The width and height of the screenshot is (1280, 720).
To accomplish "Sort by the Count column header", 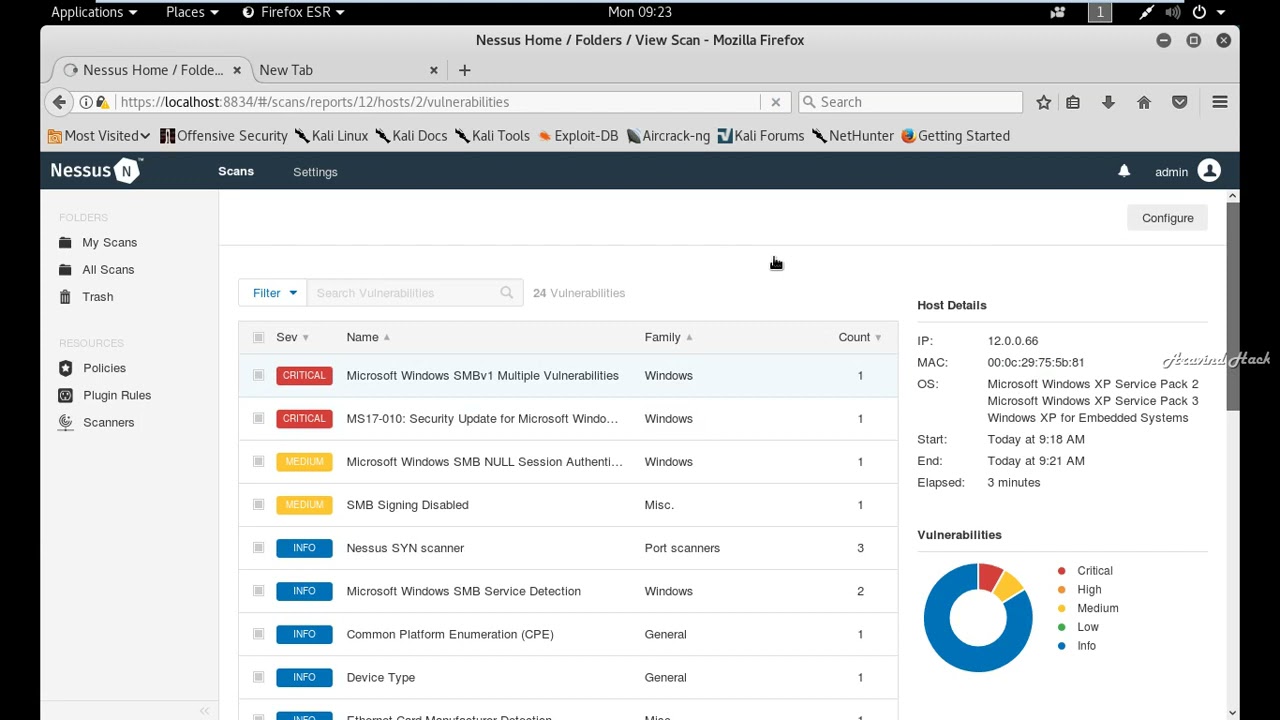I will tap(859, 337).
